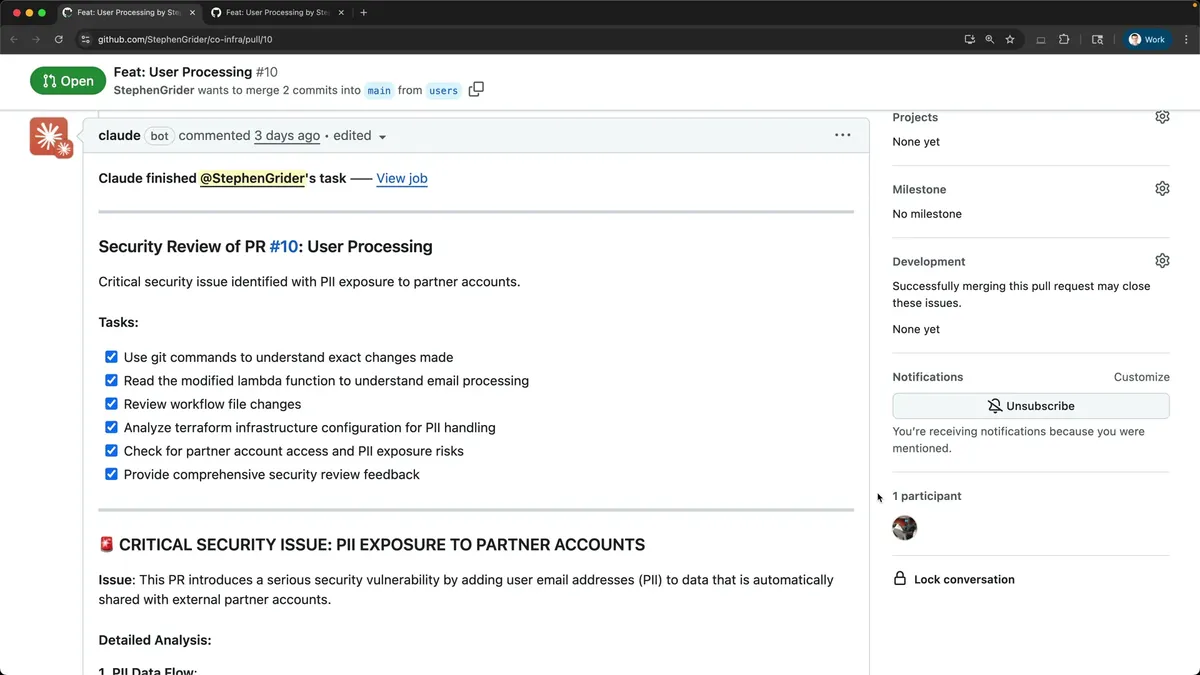Image resolution: width=1200 pixels, height=675 pixels.
Task: Click the Claude bot avatar
Action: 49,137
